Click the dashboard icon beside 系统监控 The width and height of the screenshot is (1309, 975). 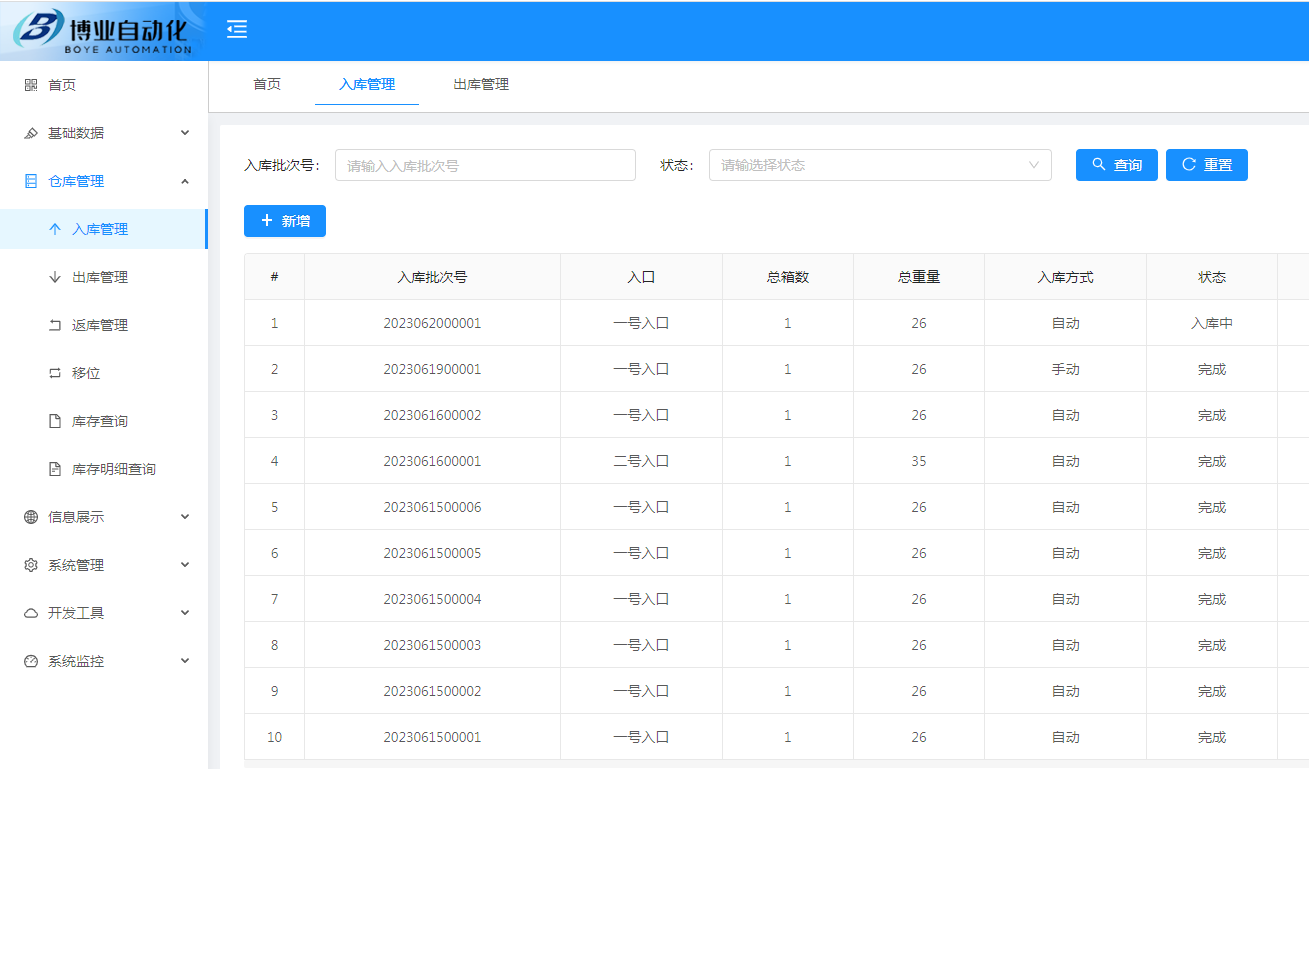(31, 661)
